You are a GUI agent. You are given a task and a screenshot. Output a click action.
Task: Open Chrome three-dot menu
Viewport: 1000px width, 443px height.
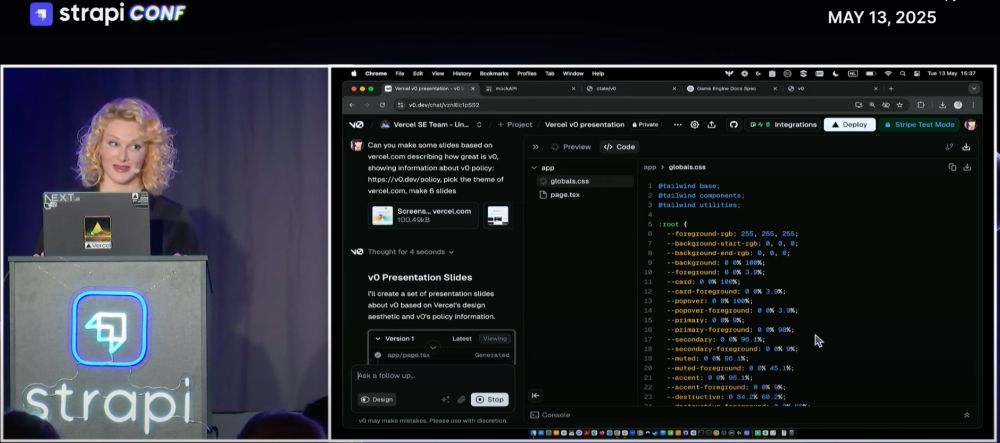(973, 105)
